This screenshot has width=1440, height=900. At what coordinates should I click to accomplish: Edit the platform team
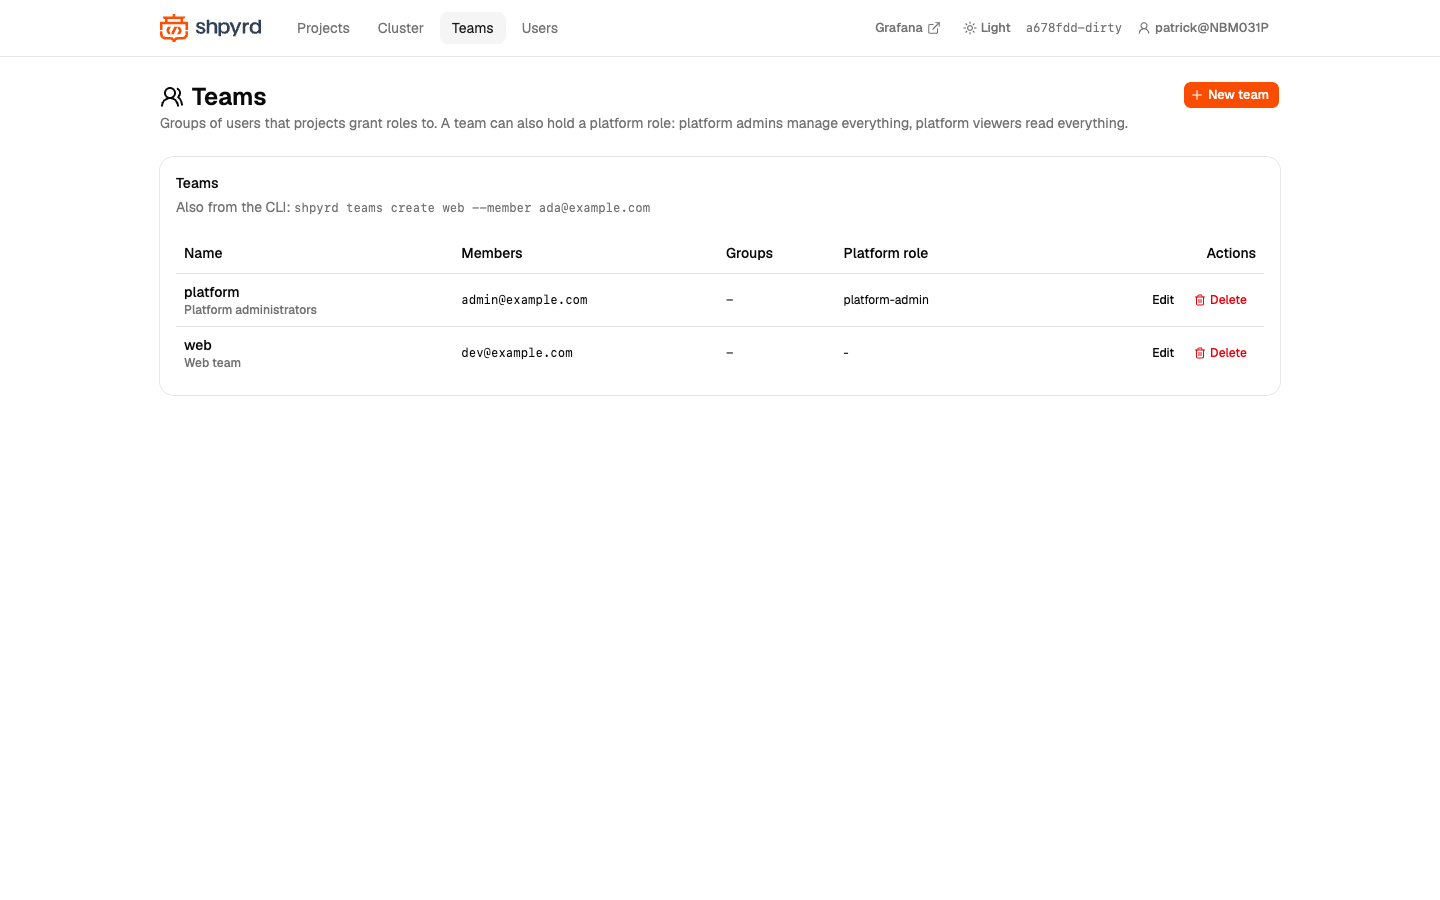[x=1163, y=300]
